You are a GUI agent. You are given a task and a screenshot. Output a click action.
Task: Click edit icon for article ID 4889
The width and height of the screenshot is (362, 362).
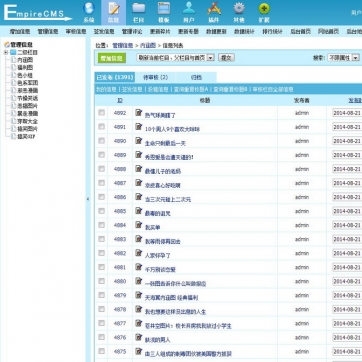click(x=139, y=155)
